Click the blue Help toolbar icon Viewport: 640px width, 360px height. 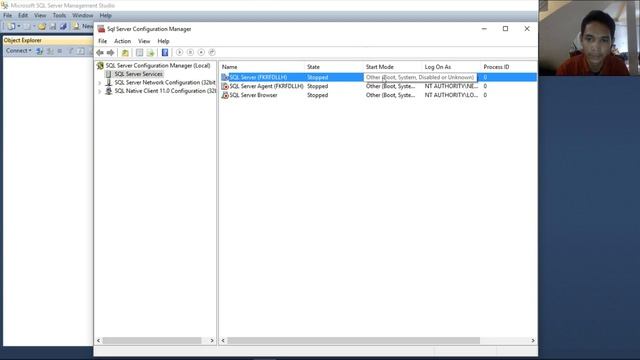(165, 53)
